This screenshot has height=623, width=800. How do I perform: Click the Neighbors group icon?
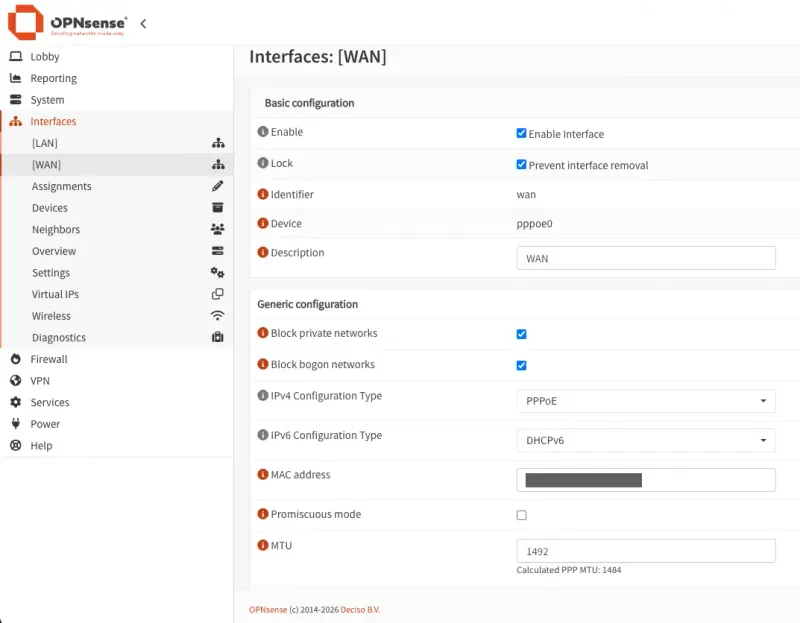click(x=219, y=229)
